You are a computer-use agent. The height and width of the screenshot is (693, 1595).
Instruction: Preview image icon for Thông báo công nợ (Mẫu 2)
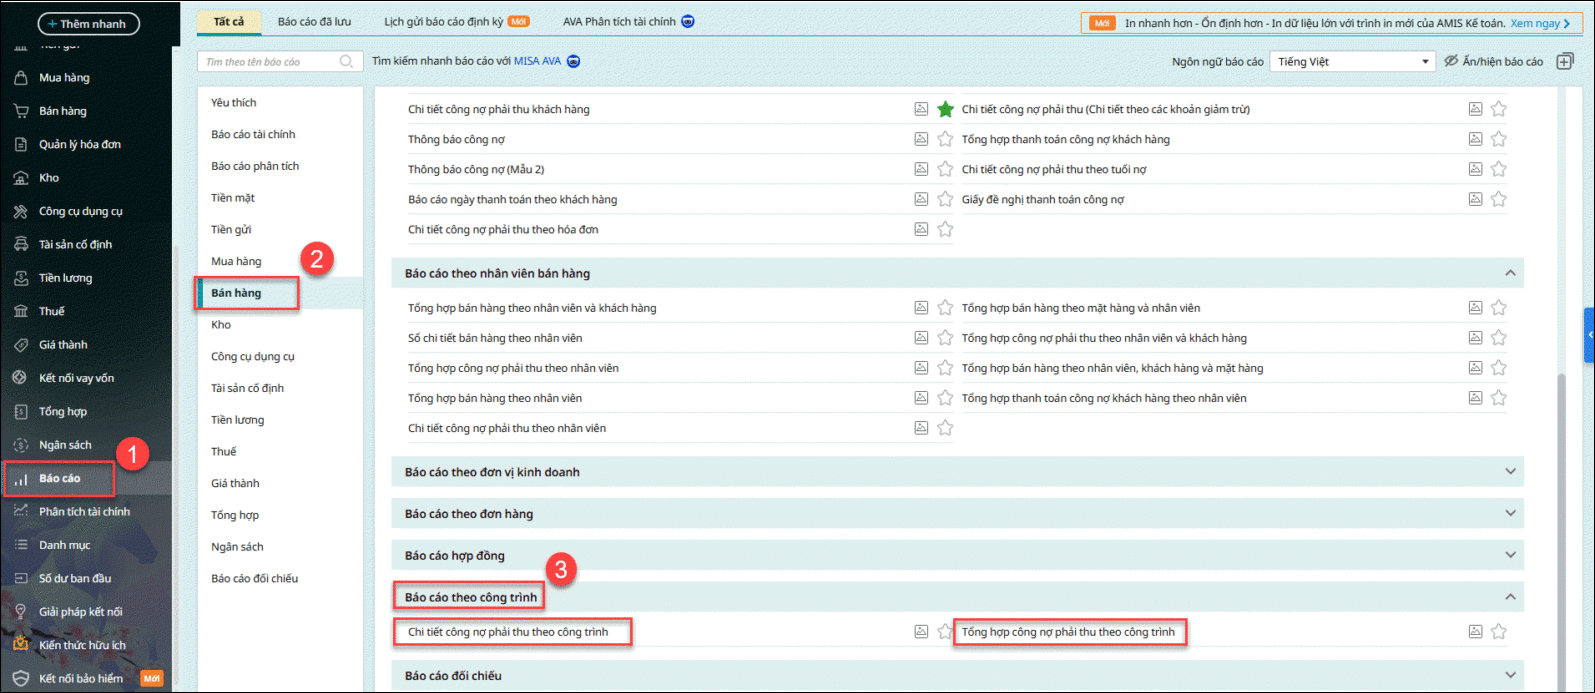pyautogui.click(x=921, y=169)
